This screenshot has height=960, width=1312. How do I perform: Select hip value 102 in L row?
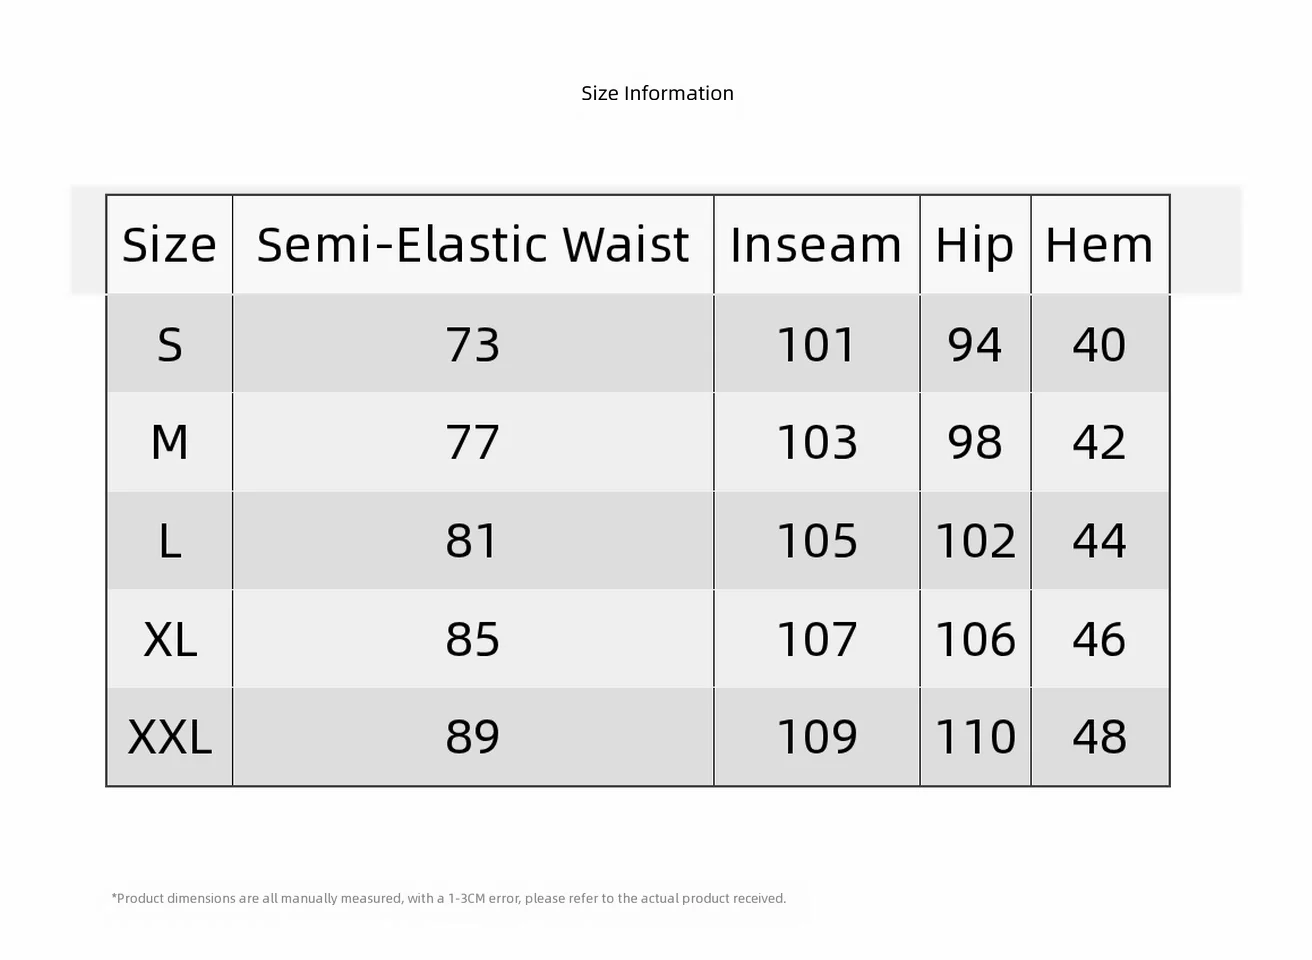pyautogui.click(x=975, y=541)
